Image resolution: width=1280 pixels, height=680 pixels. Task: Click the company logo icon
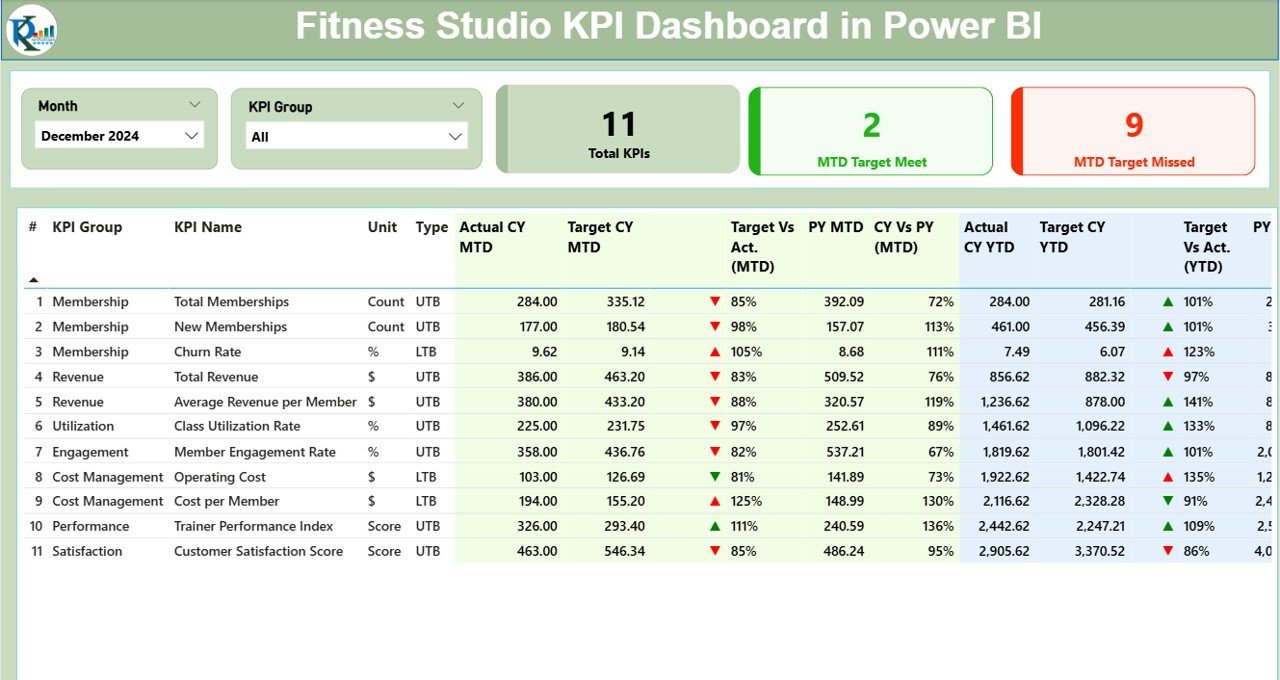pyautogui.click(x=31, y=29)
